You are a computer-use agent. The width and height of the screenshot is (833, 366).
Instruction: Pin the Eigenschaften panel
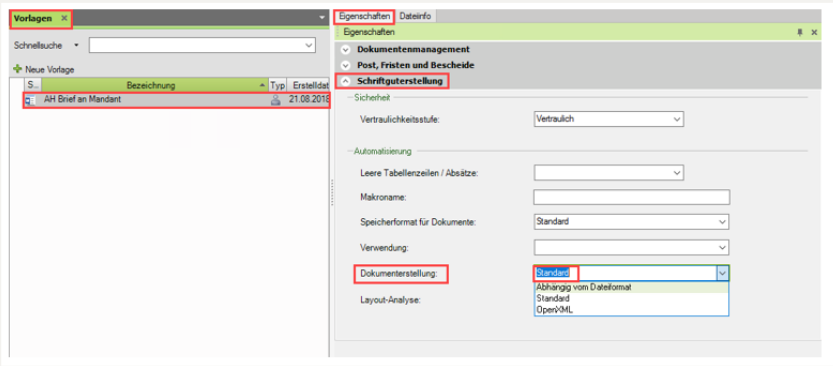point(800,32)
